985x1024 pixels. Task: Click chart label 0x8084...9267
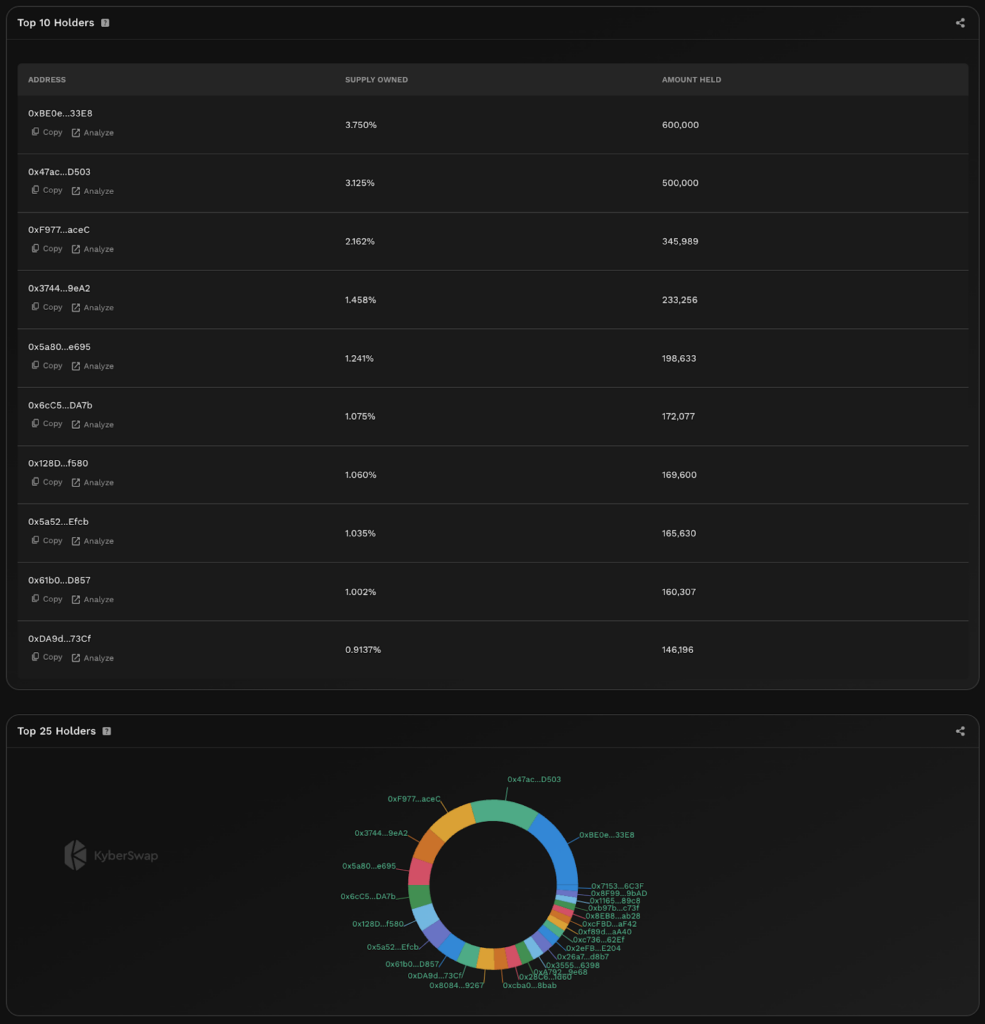pos(457,985)
